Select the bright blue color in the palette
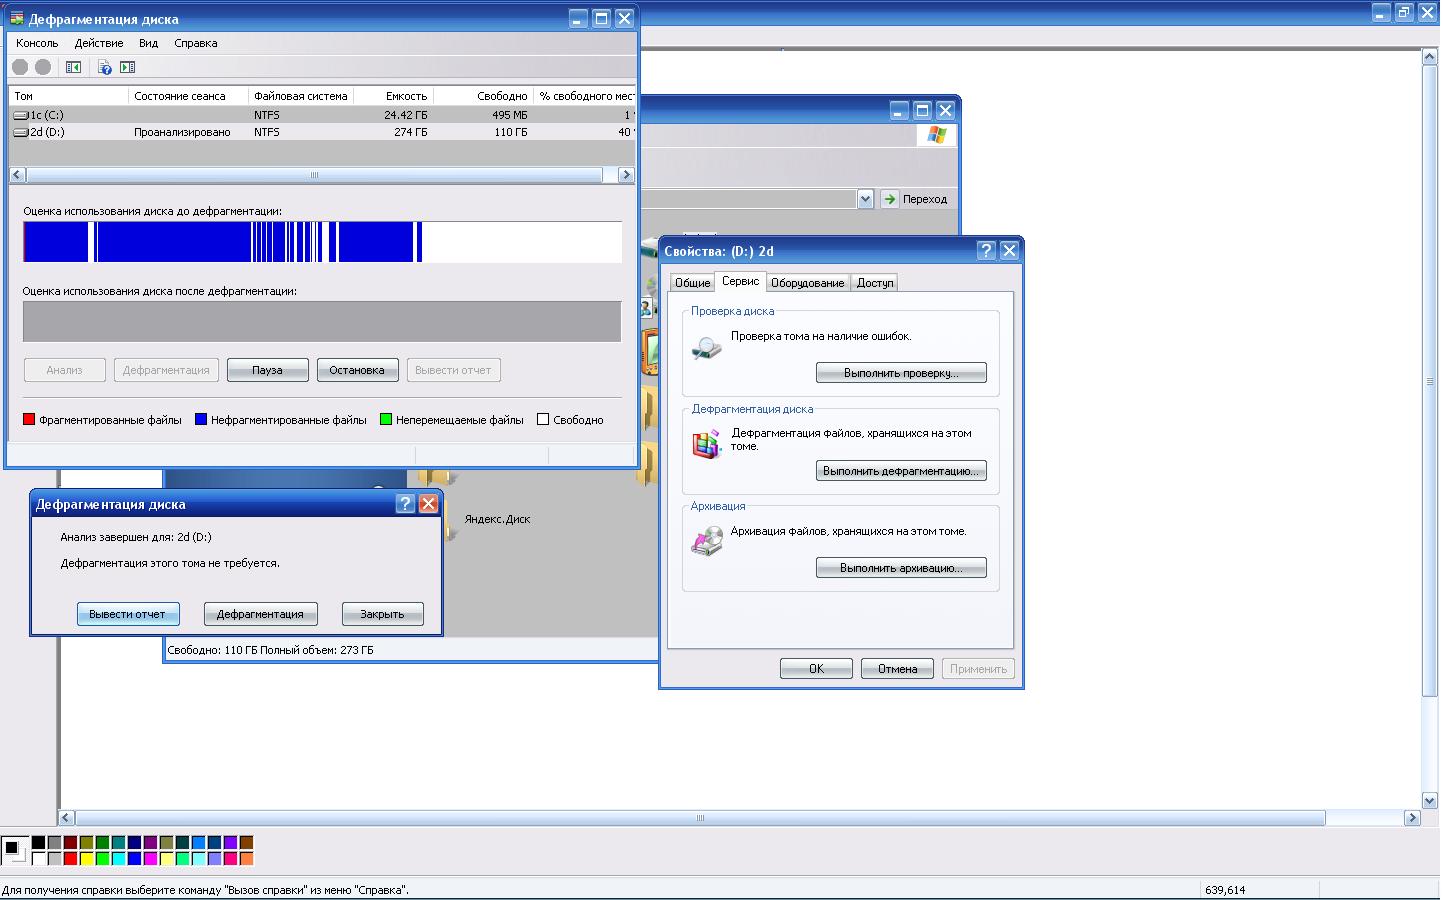 134,859
